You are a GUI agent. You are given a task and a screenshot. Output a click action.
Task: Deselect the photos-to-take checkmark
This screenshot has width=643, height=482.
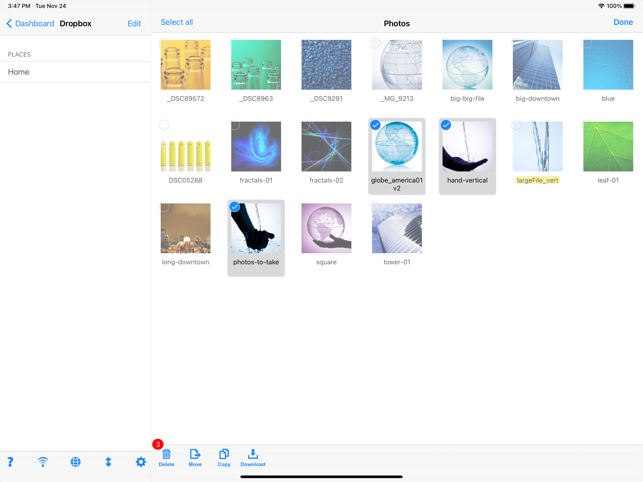235,206
